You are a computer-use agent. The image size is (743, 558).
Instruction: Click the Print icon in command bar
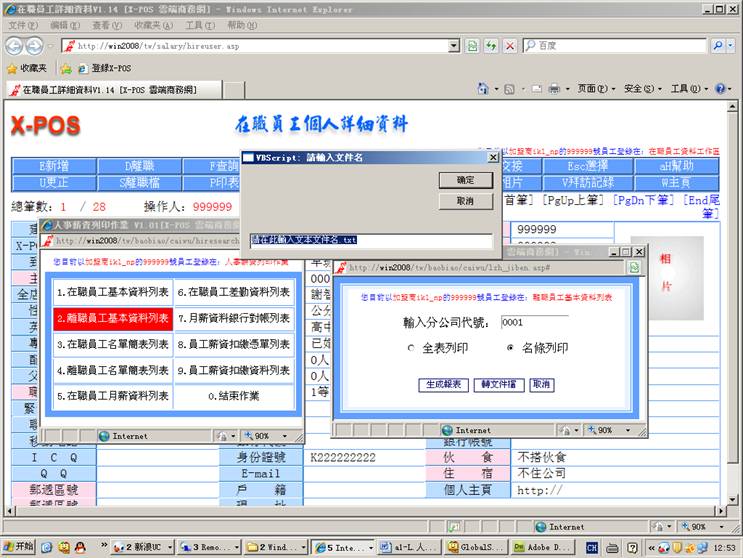coord(553,89)
